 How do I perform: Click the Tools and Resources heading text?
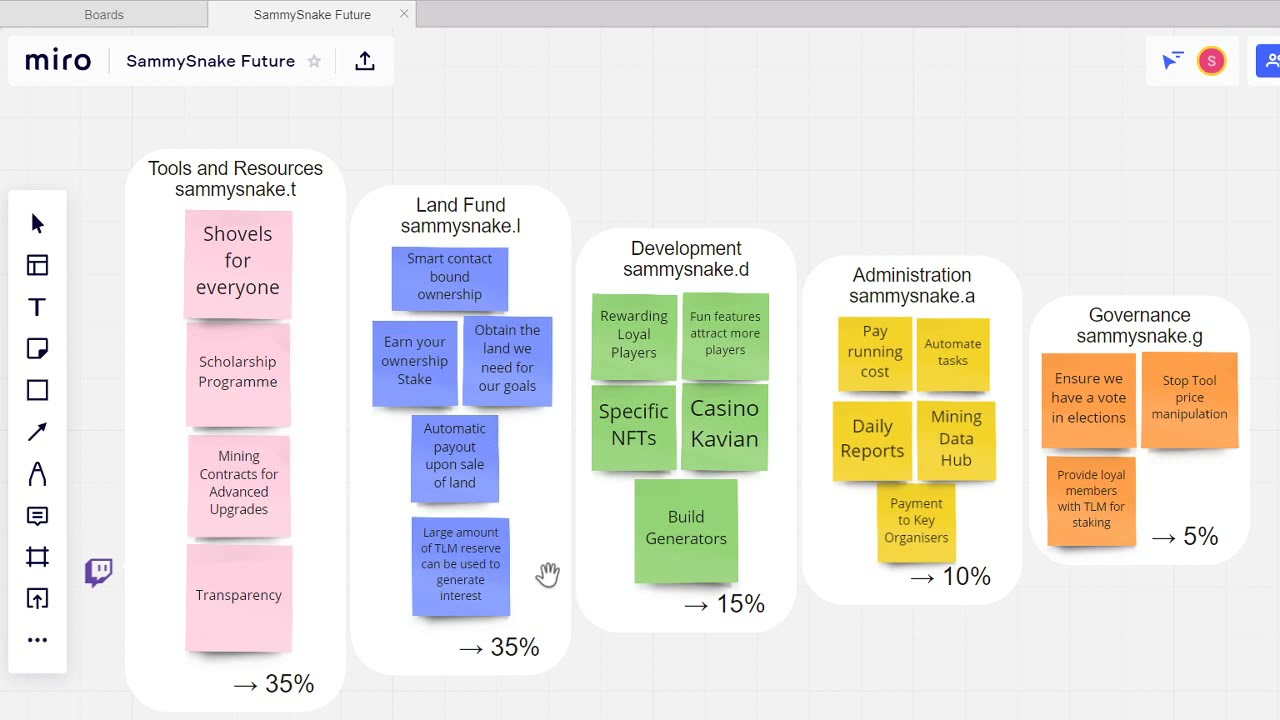pyautogui.click(x=235, y=179)
